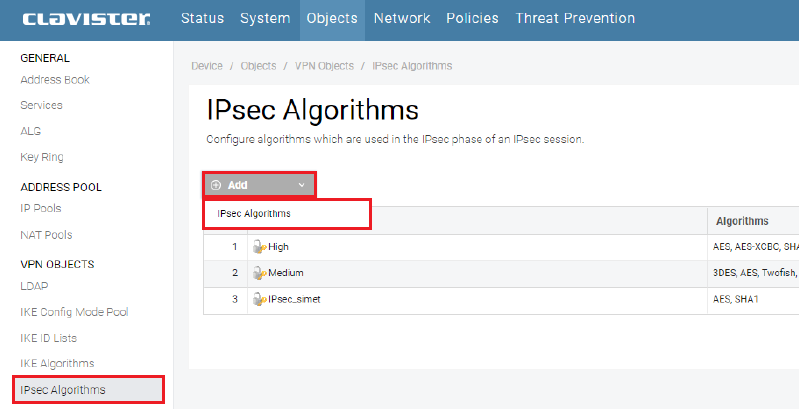Select the Threat Prevention tab
This screenshot has height=409, width=799.
click(574, 18)
